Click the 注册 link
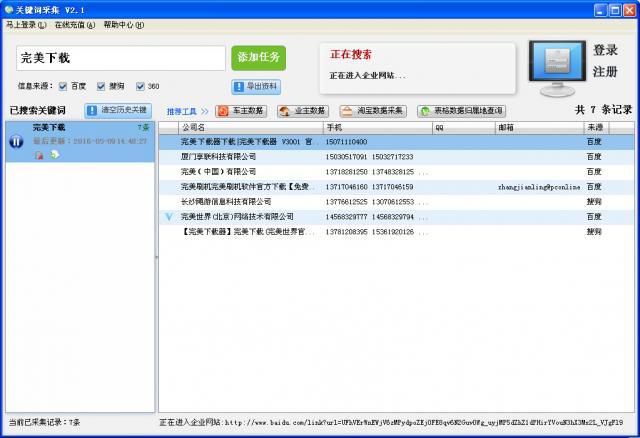Screen dimensions: 640x438 click(605, 72)
